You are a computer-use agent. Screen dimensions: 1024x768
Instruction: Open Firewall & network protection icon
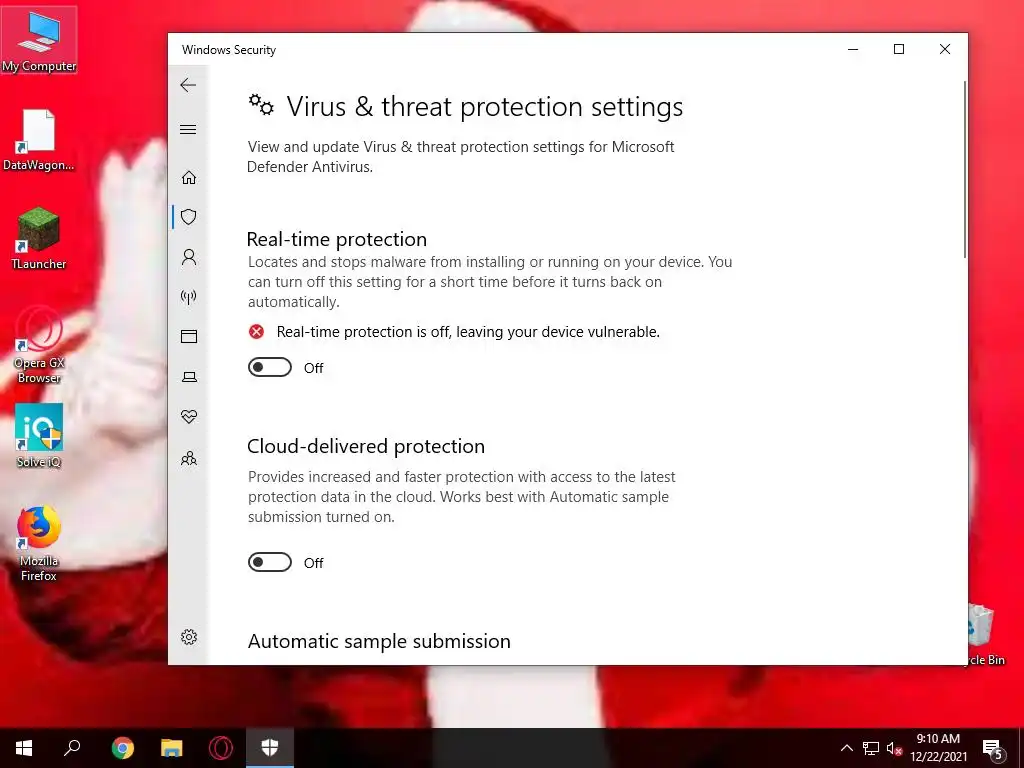pos(189,297)
